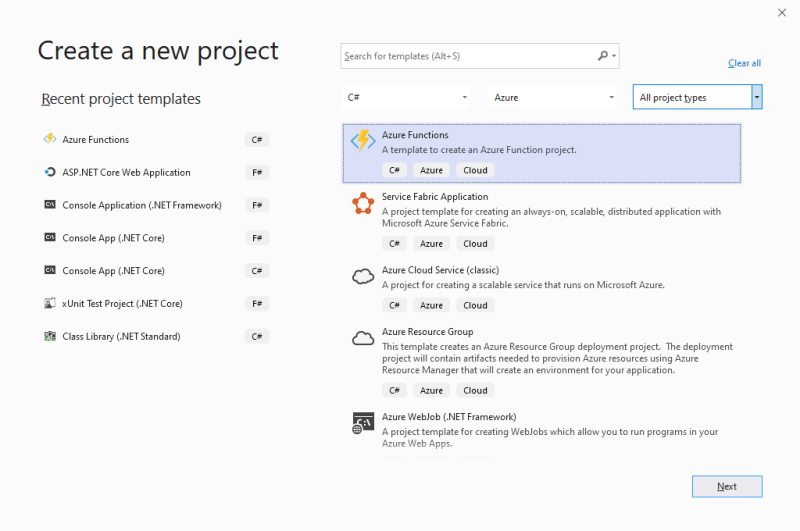This screenshot has width=800, height=531.
Task: Click Azure tag under Azure Functions template
Action: (431, 170)
